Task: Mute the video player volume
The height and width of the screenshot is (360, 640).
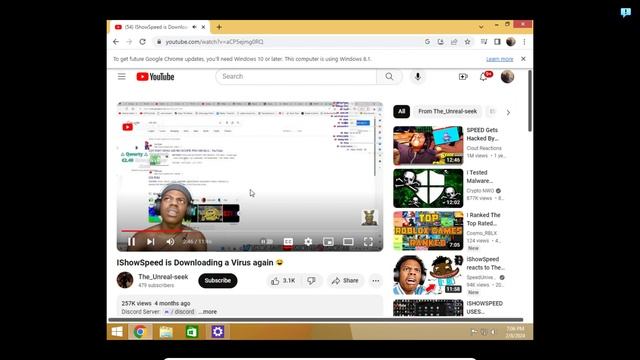Action: click(170, 242)
